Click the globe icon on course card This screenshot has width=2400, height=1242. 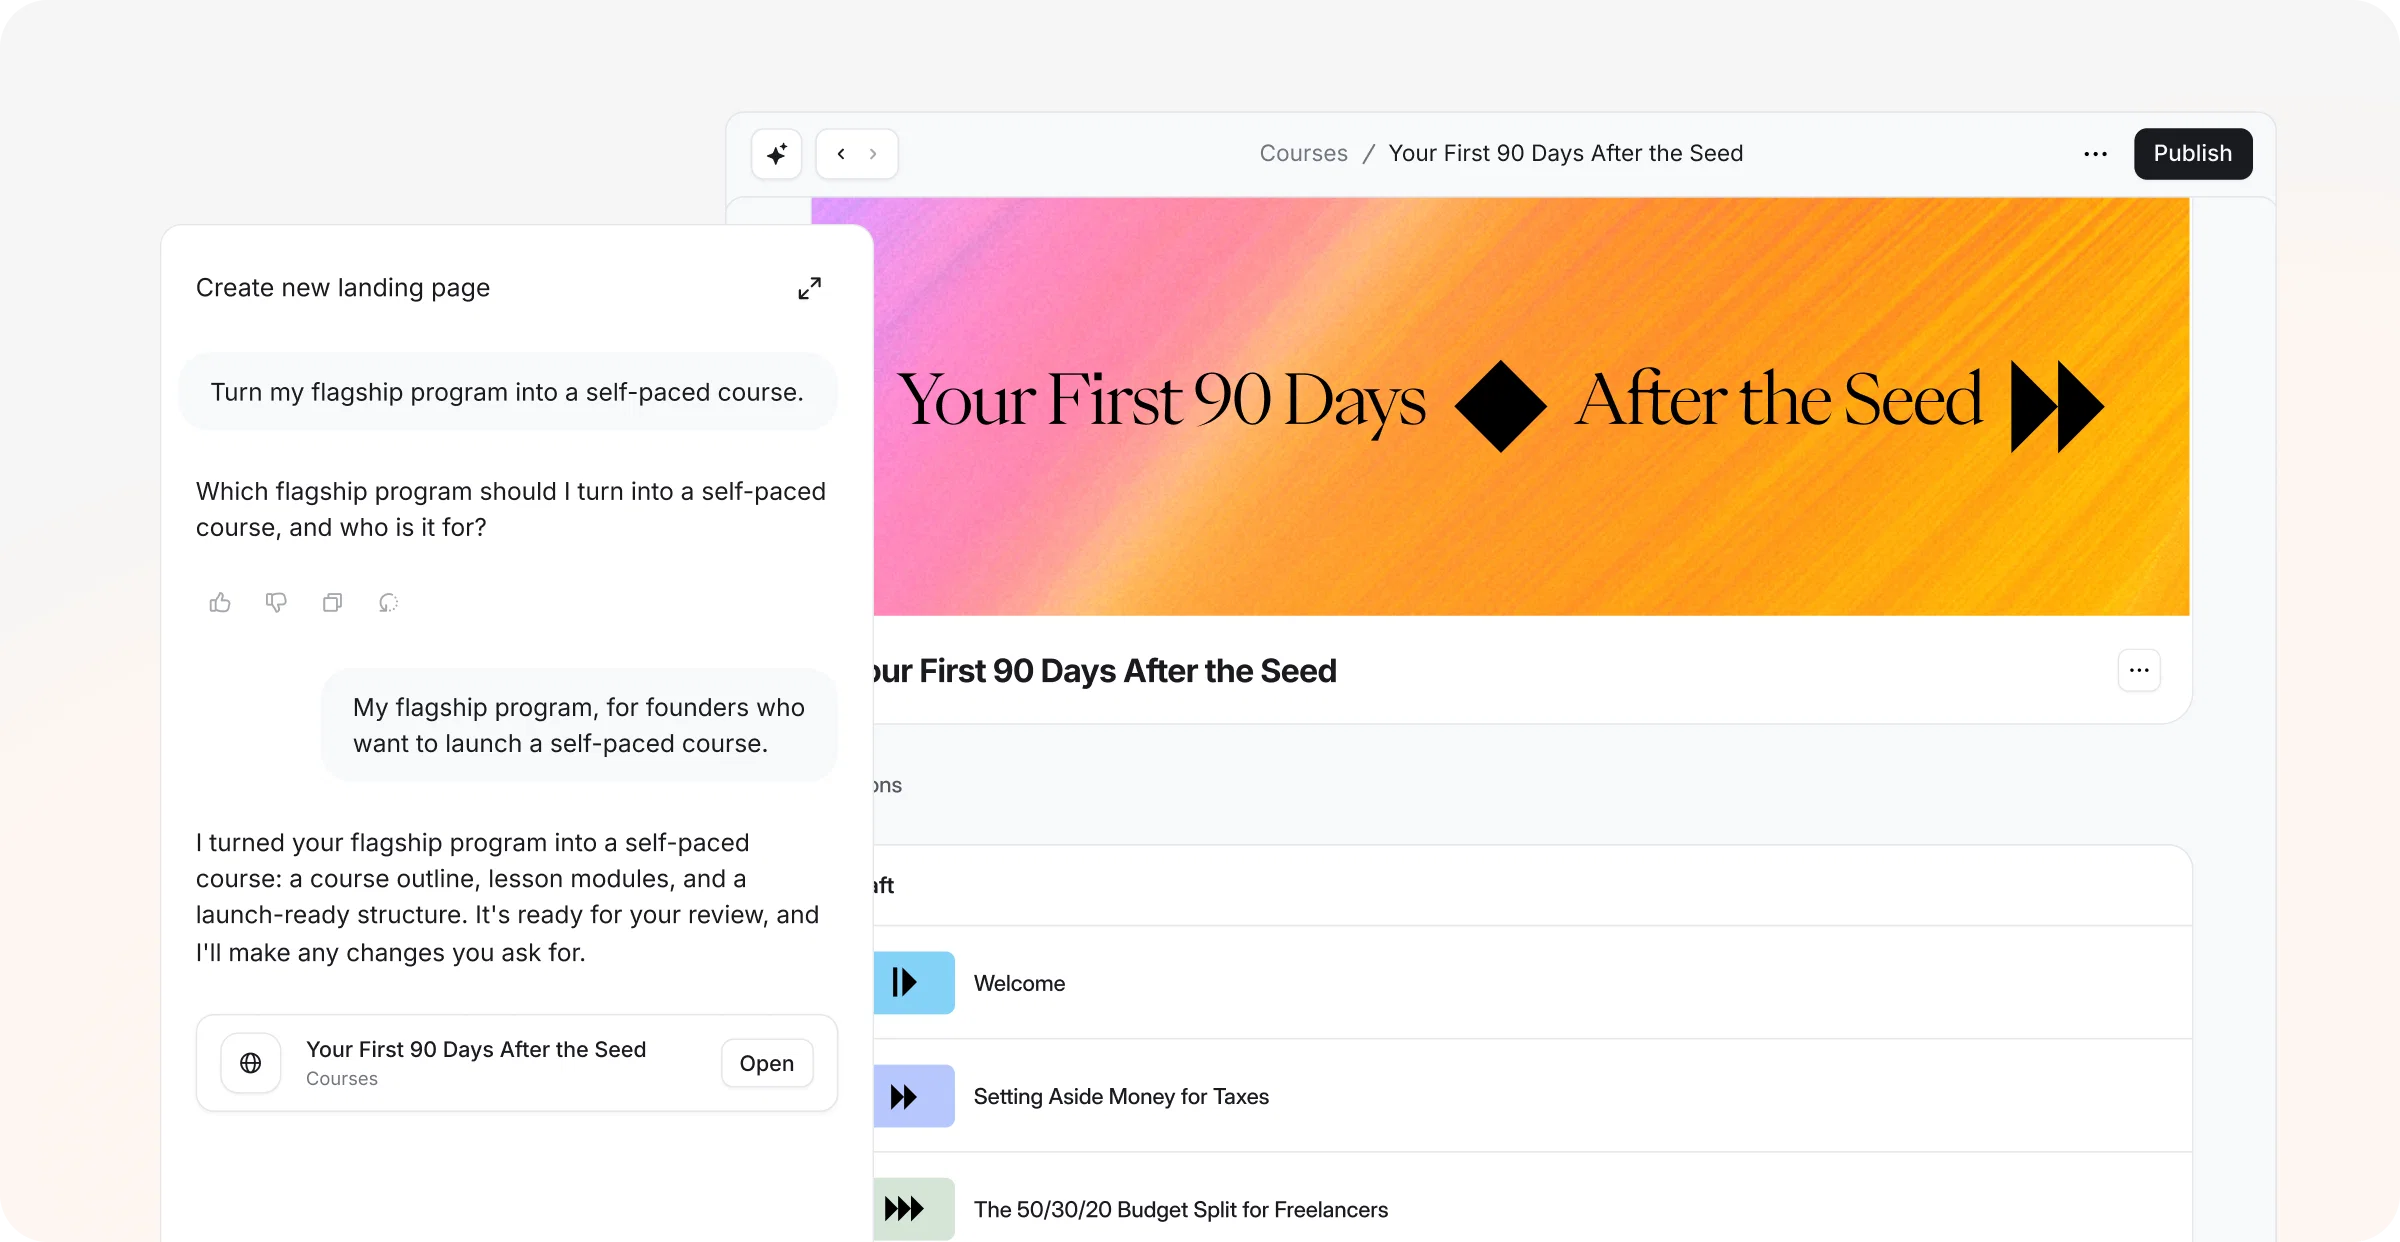pos(251,1063)
